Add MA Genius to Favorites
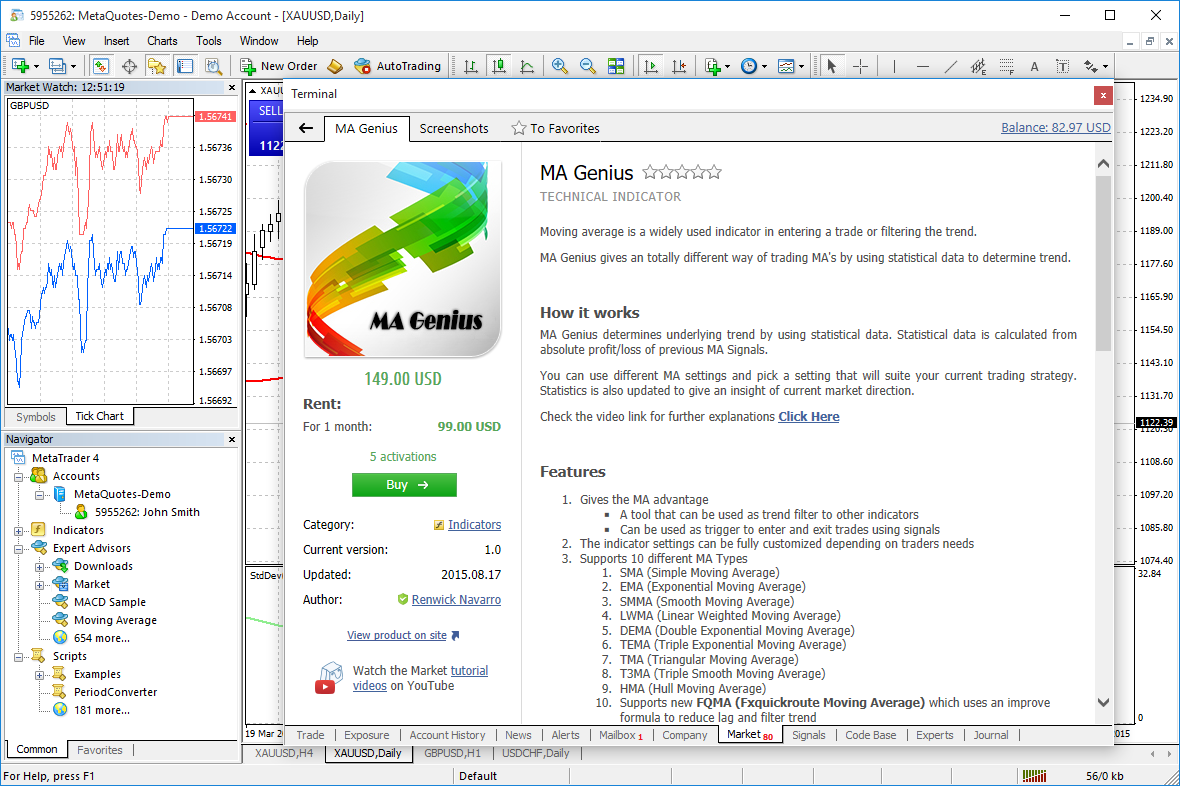 pos(555,128)
